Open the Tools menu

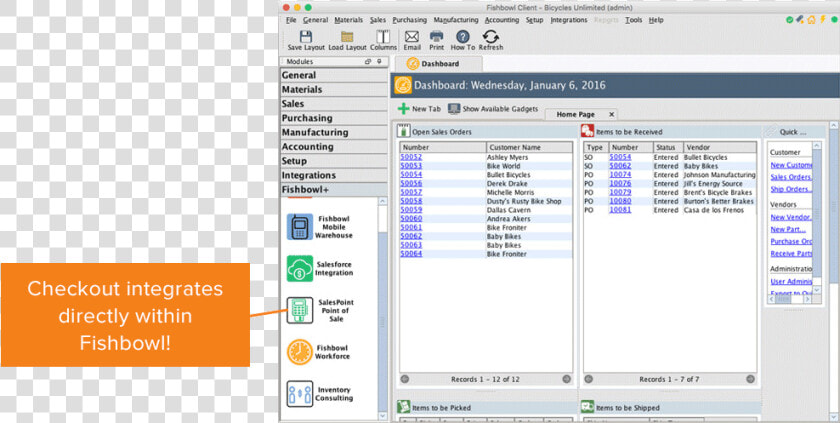pyautogui.click(x=634, y=20)
